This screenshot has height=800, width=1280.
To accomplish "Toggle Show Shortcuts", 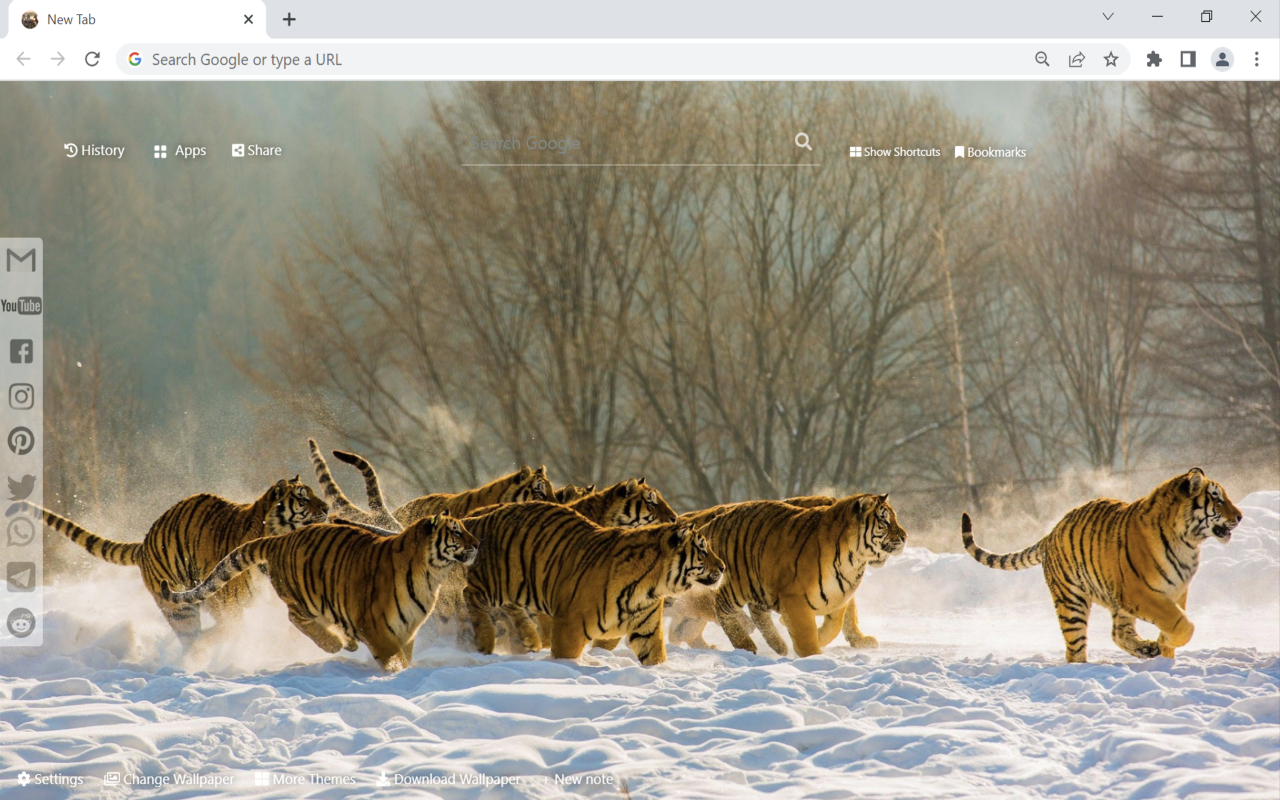I will click(x=895, y=152).
